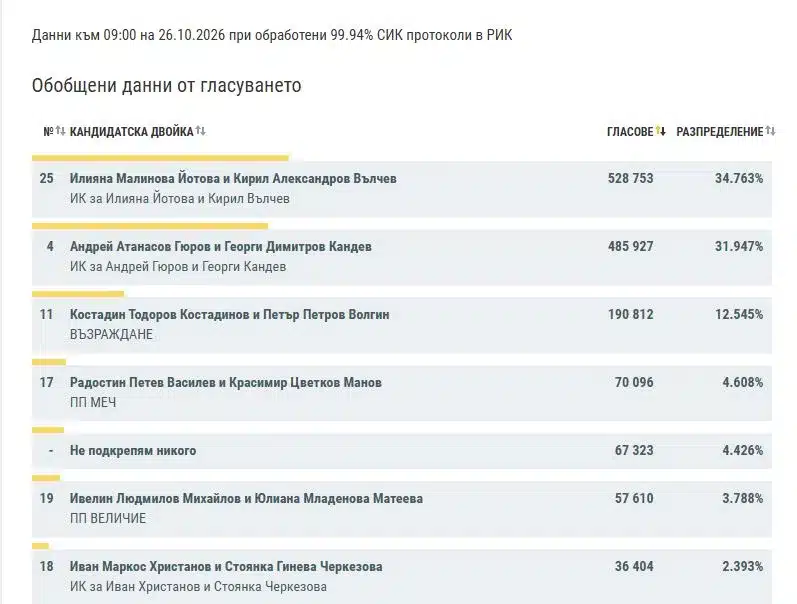Click candidate number 17

pos(46,382)
